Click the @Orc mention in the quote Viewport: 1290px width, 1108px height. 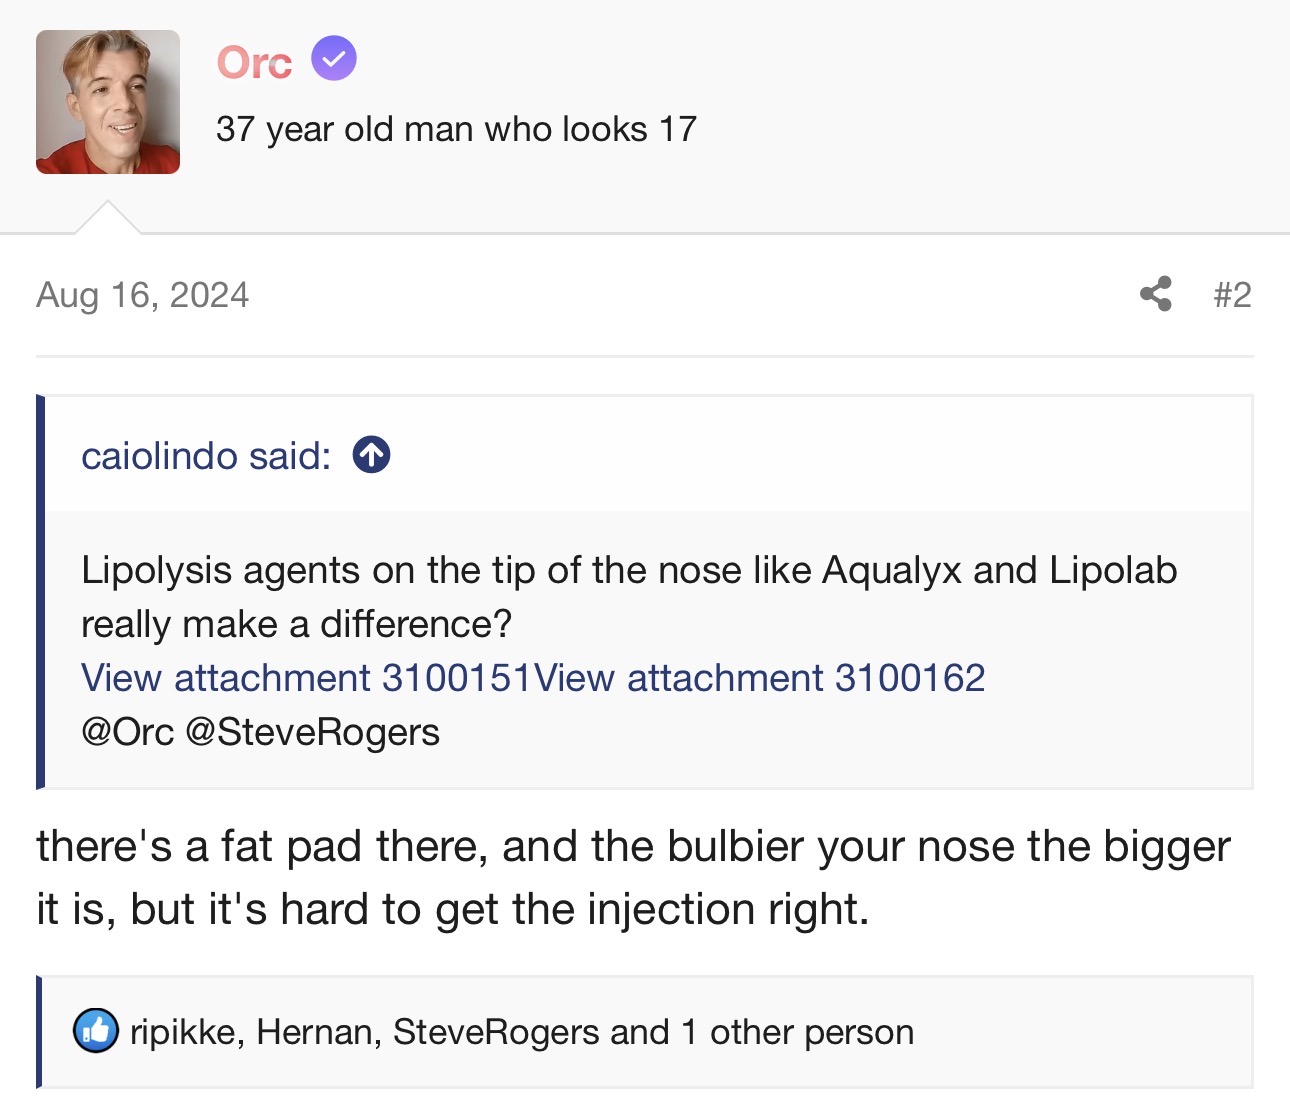[128, 732]
